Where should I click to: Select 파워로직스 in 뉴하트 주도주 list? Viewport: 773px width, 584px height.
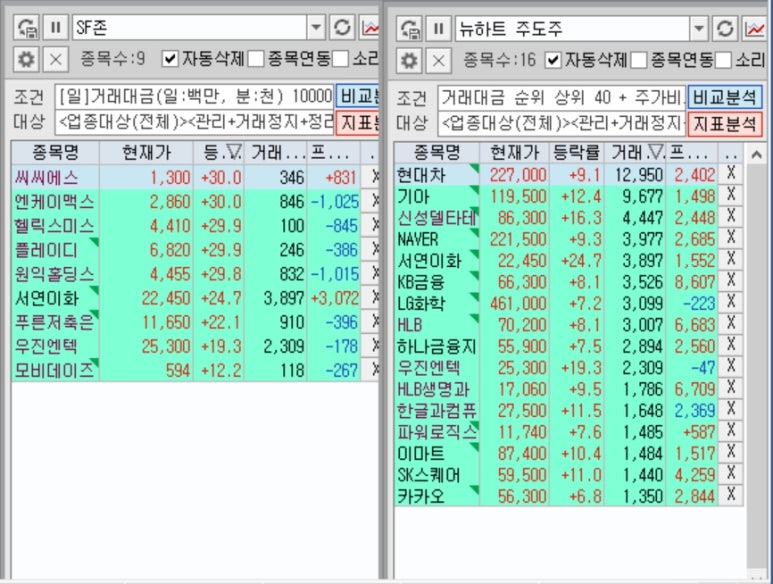click(x=437, y=432)
